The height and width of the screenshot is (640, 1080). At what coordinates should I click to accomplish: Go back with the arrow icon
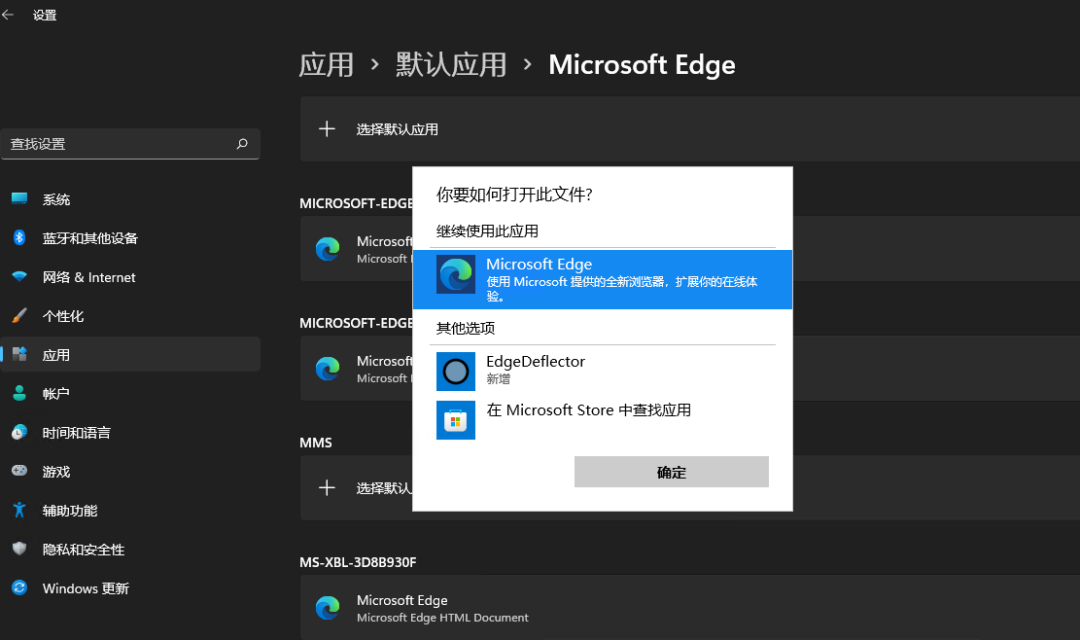click(x=8, y=14)
